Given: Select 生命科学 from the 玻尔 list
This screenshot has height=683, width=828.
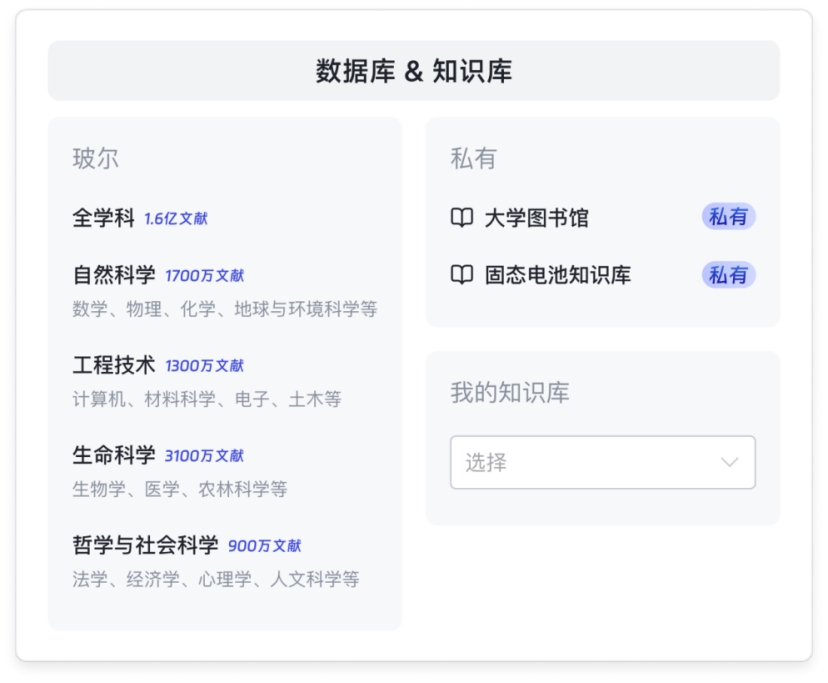Looking at the screenshot, I should coord(114,455).
